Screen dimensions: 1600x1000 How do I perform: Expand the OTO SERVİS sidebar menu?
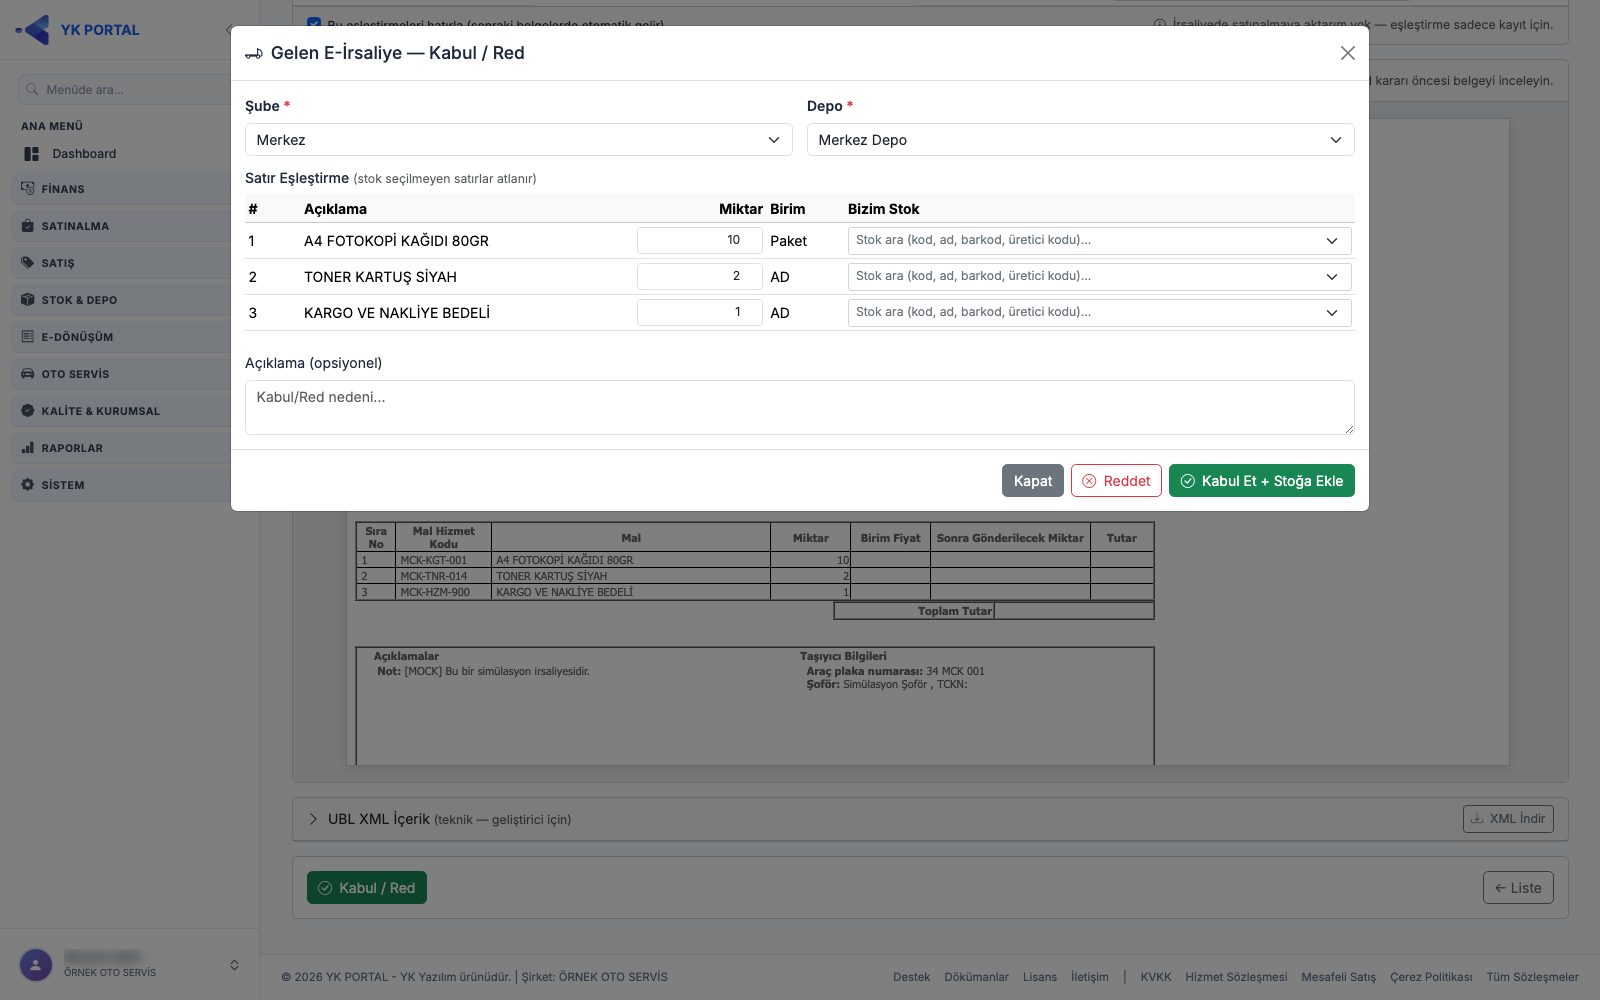click(121, 374)
